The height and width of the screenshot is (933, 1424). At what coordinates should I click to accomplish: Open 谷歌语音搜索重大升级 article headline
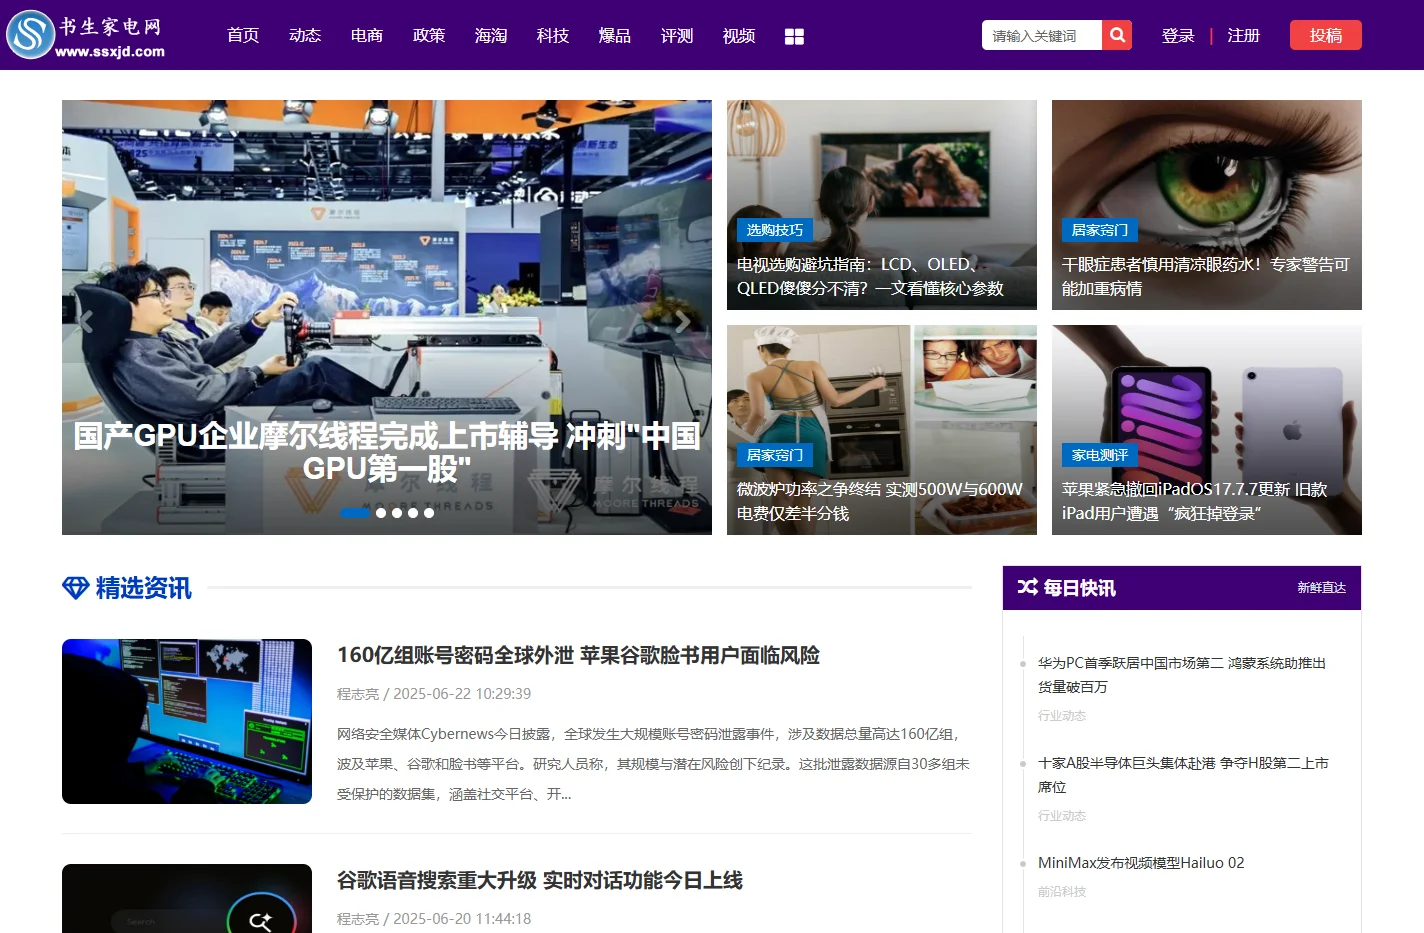(x=540, y=880)
